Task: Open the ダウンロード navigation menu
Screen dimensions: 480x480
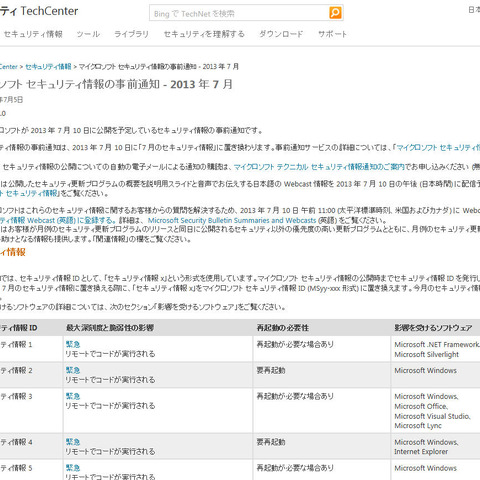Action: pos(281,34)
